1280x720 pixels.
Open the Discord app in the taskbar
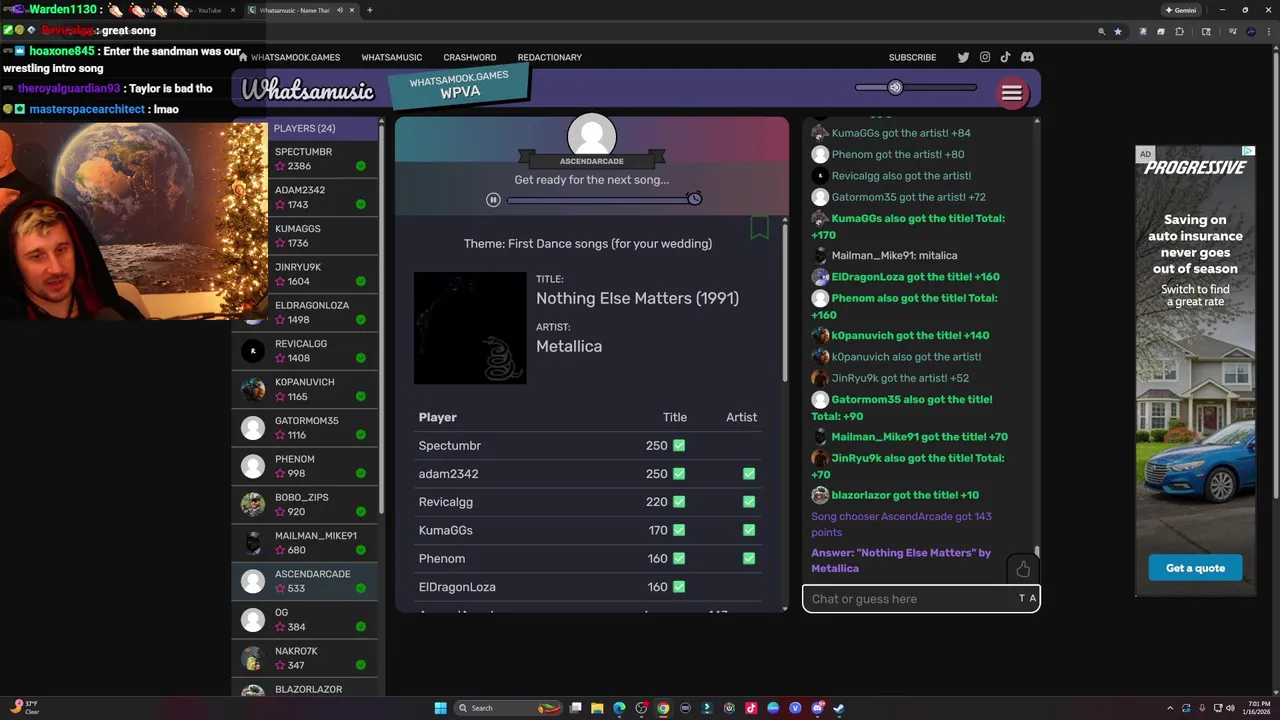[817, 708]
